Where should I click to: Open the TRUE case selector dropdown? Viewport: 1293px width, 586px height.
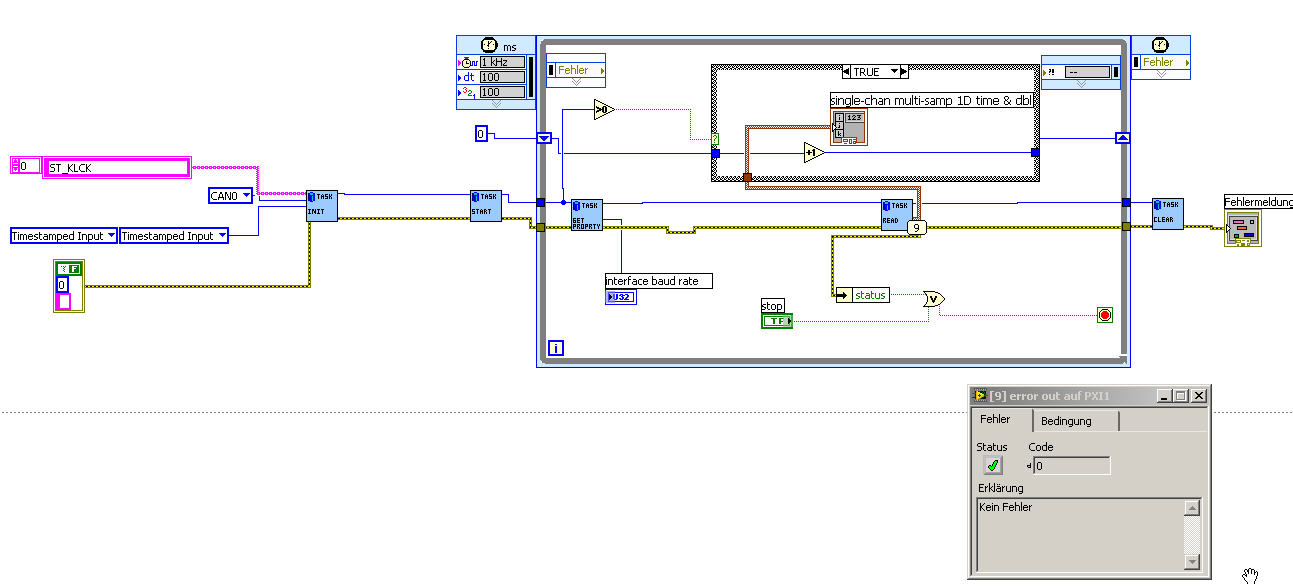[x=875, y=72]
